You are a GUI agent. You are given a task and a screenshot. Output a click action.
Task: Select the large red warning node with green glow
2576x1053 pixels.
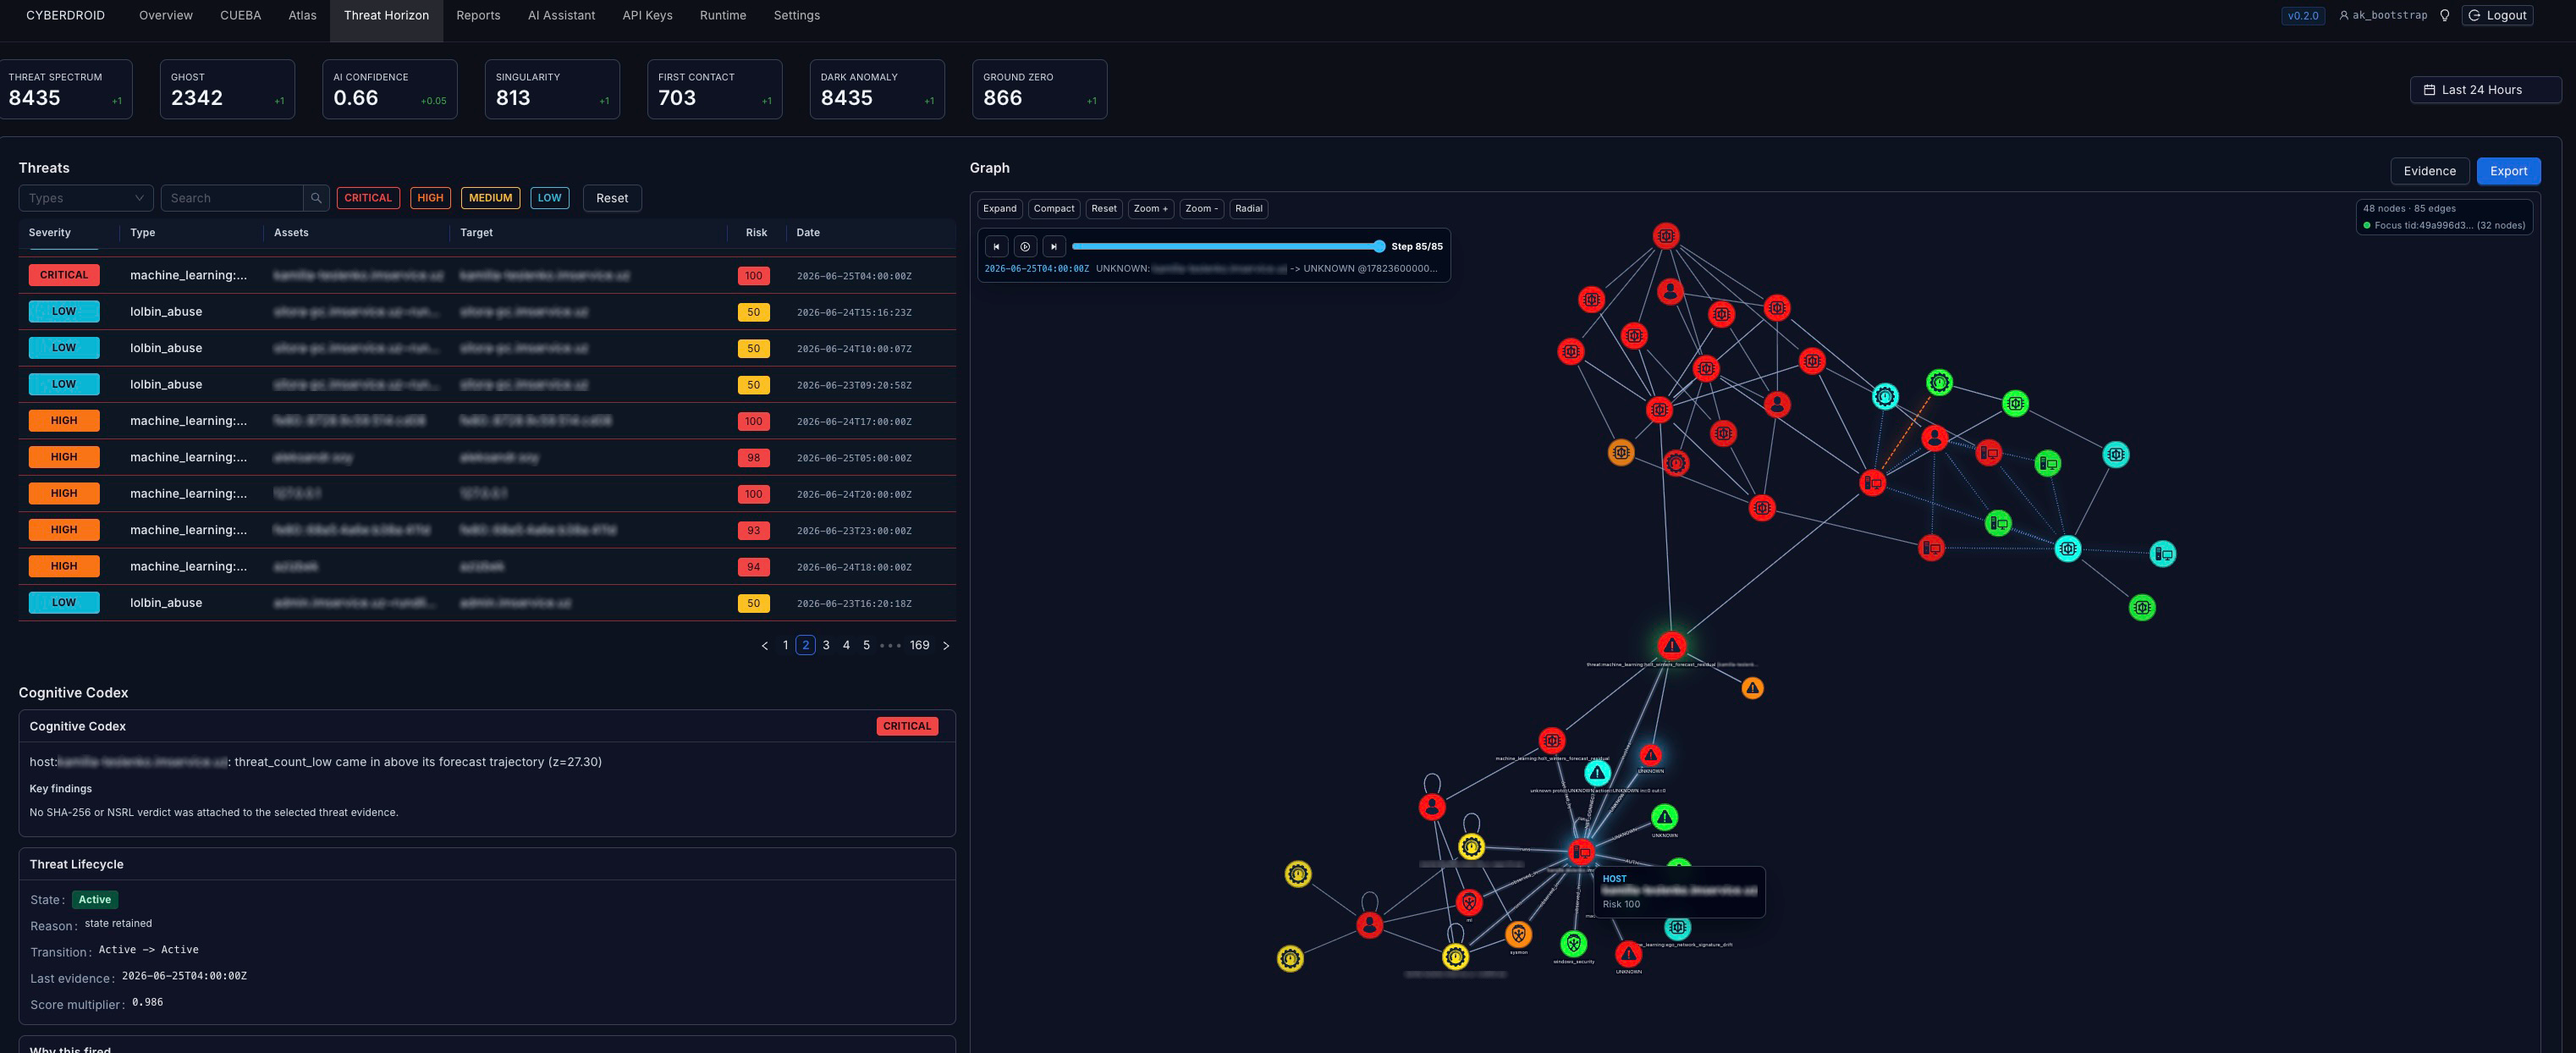pyautogui.click(x=1671, y=645)
